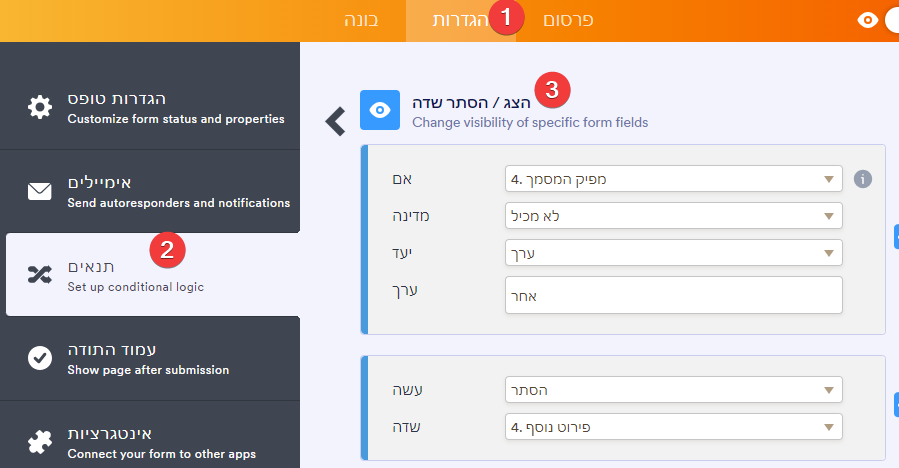
Task: Click the back chevron arrow
Action: [x=336, y=121]
